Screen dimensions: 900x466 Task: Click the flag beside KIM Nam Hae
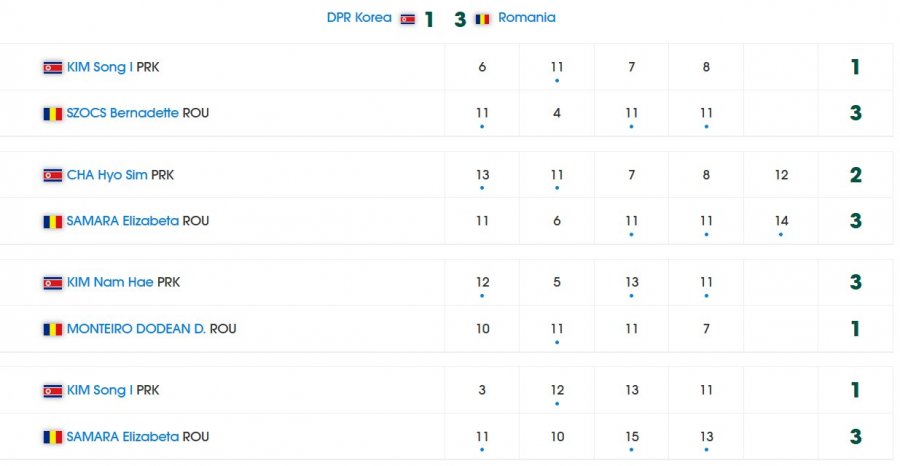[53, 283]
